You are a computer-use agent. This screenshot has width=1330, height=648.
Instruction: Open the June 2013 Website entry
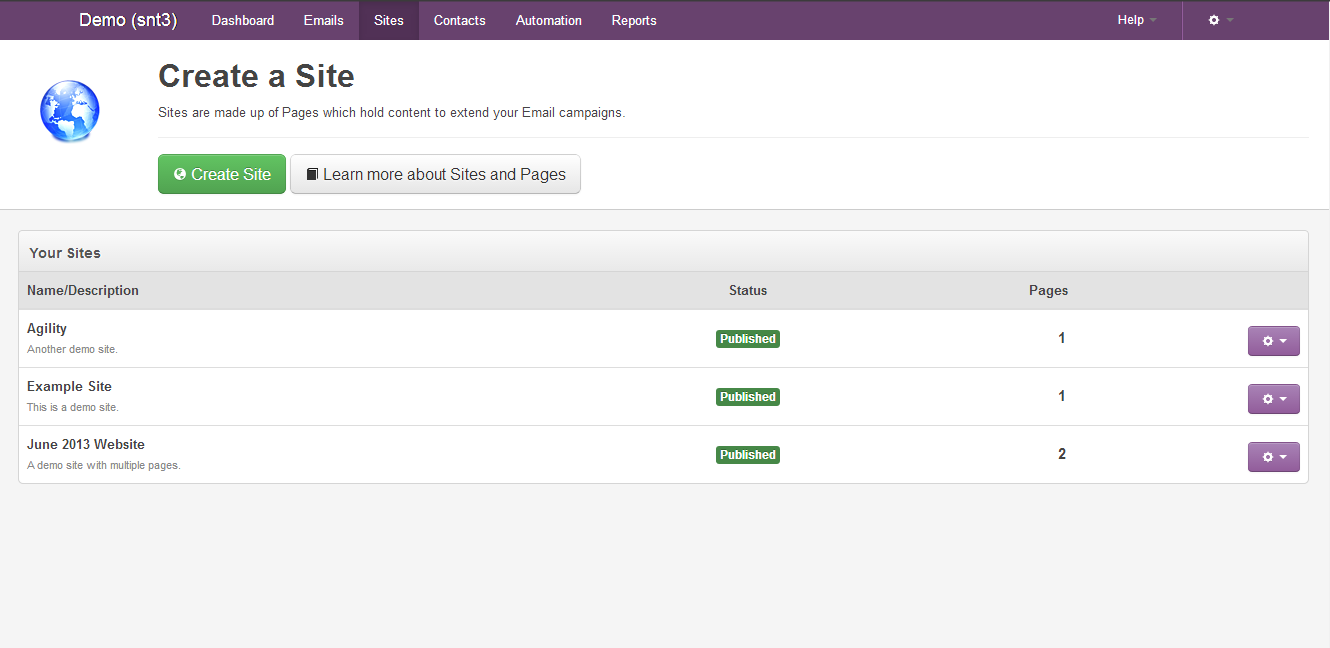click(86, 445)
